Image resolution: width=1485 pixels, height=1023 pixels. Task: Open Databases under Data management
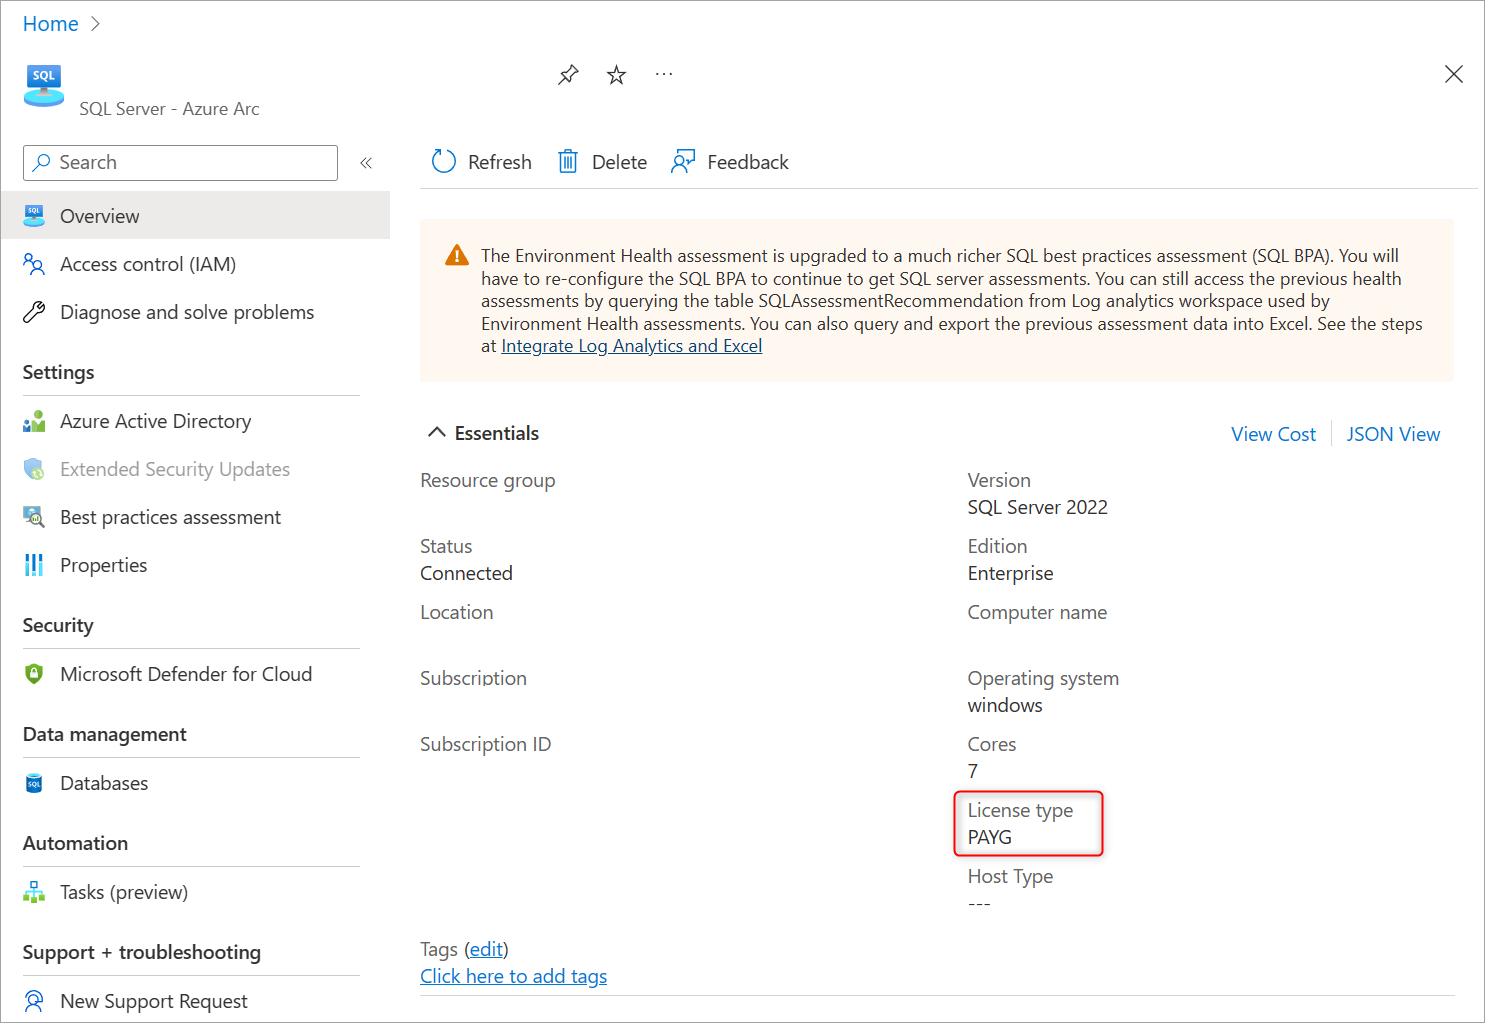[x=104, y=783]
